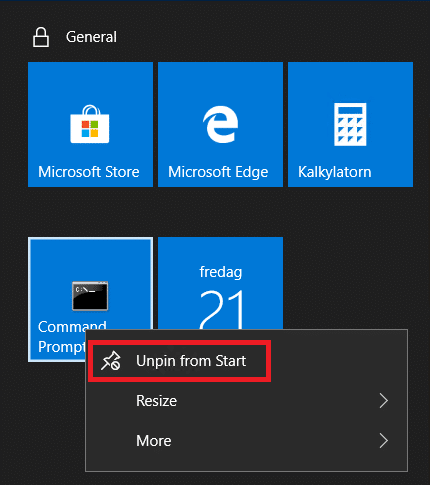
Task: Click the Kalkylatorn tile label
Action: (335, 172)
